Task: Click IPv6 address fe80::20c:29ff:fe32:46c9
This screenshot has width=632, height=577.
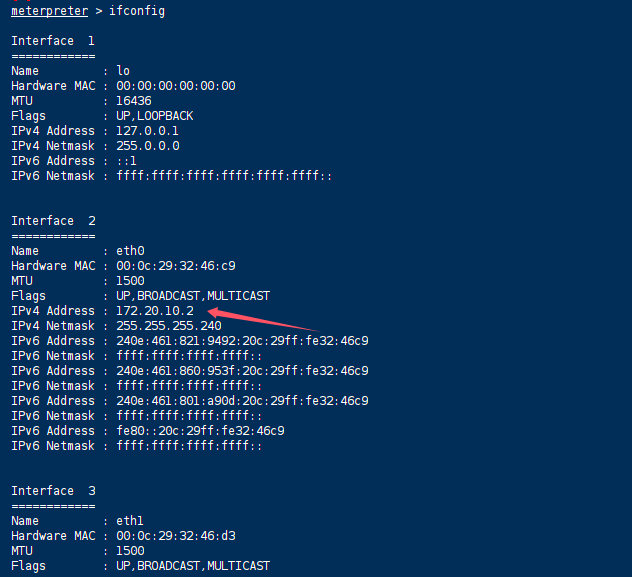Action: [200, 431]
